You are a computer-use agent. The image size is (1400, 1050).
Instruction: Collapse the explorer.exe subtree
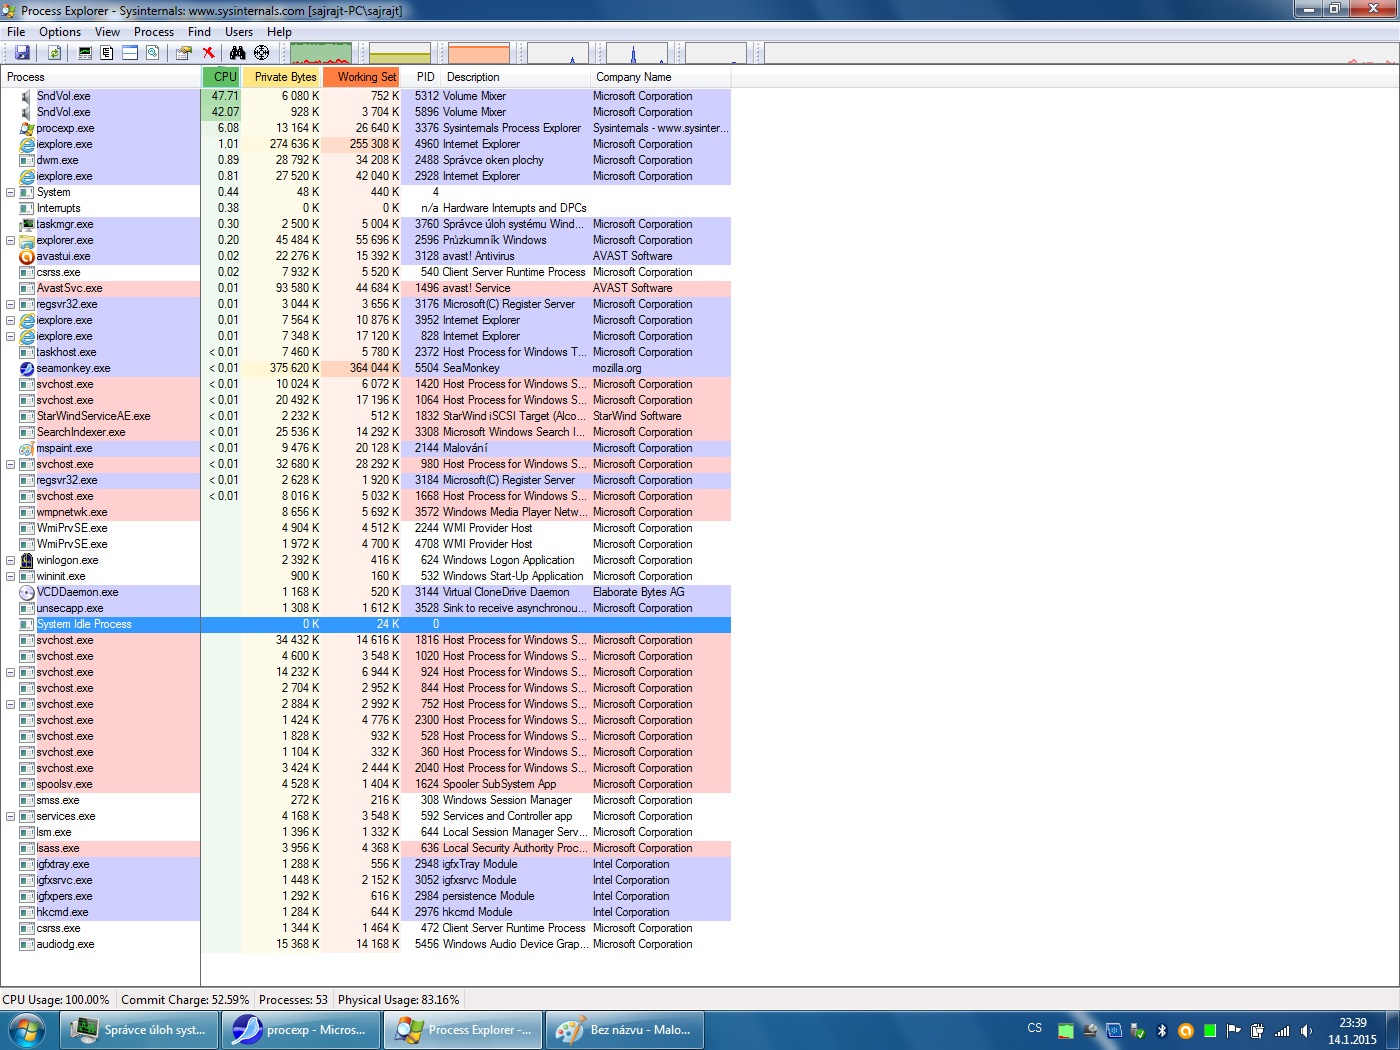(x=11, y=240)
